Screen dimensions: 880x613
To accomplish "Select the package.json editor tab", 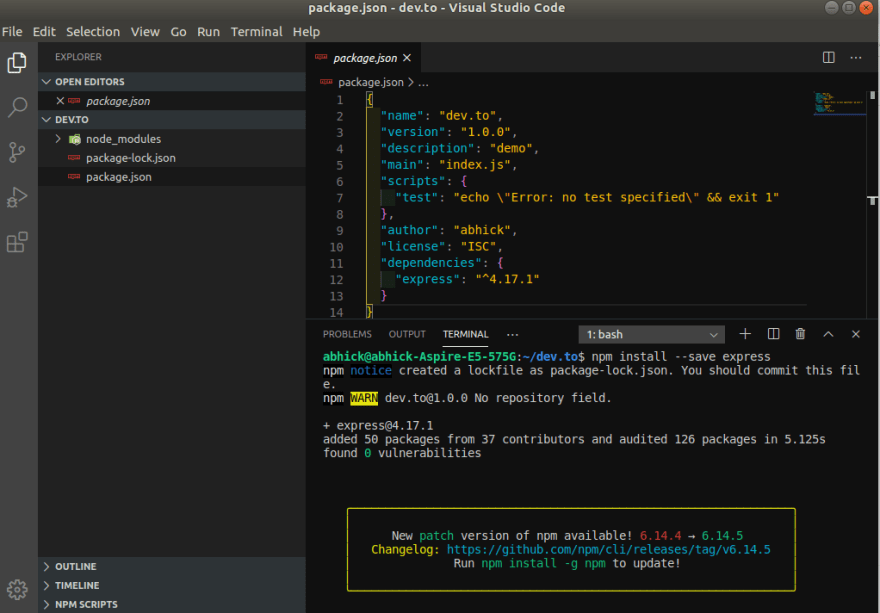I will pos(363,58).
